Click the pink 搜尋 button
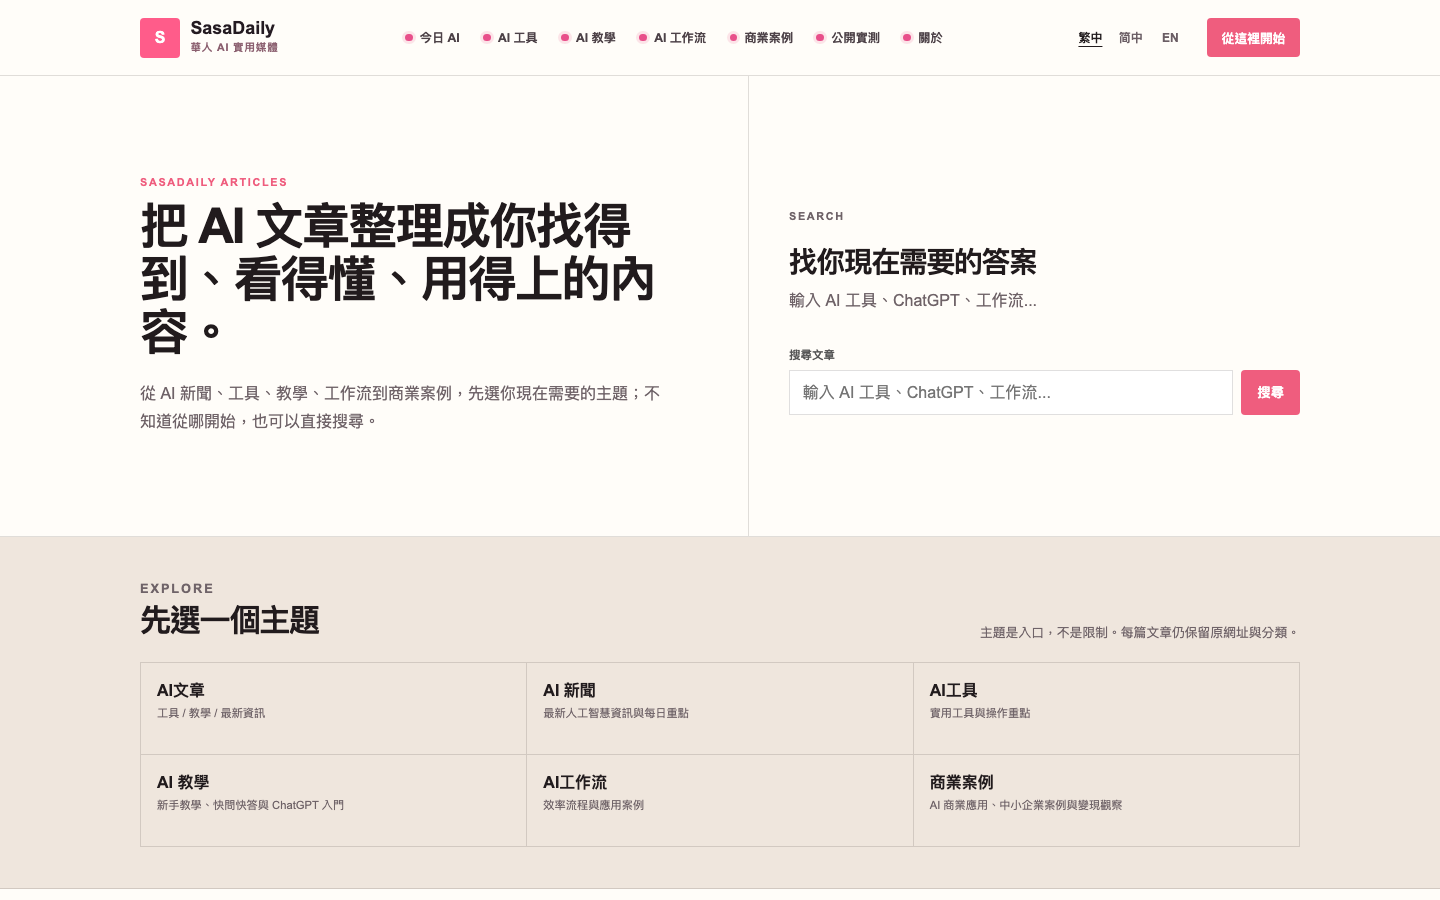1440x900 pixels. click(1270, 393)
